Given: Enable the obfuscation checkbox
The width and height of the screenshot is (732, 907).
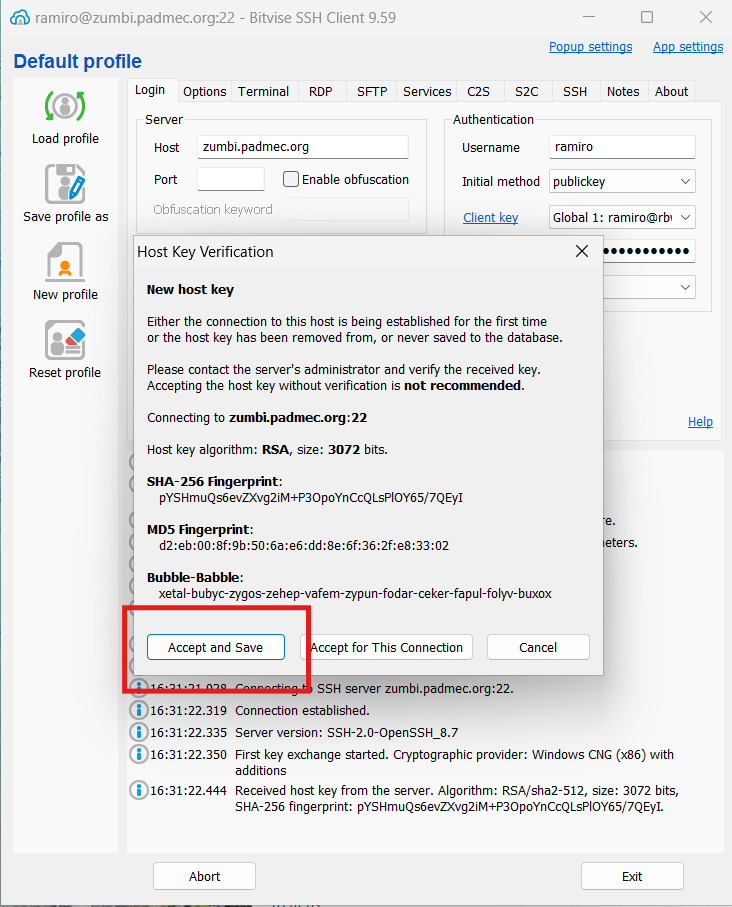Looking at the screenshot, I should point(290,179).
